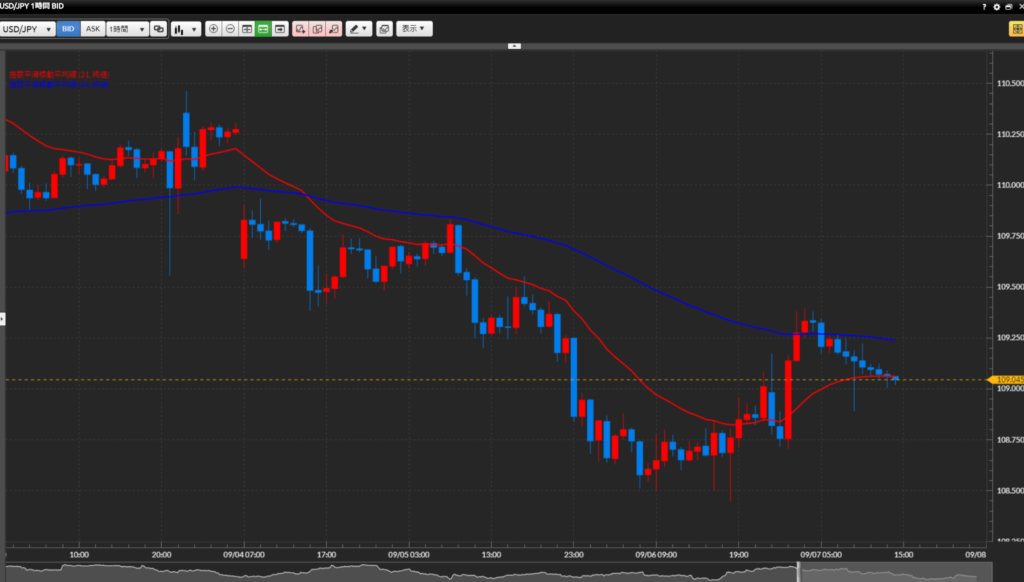Click the 109.04 current price marker
Viewport: 1024px width, 582px height.
pos(1006,380)
